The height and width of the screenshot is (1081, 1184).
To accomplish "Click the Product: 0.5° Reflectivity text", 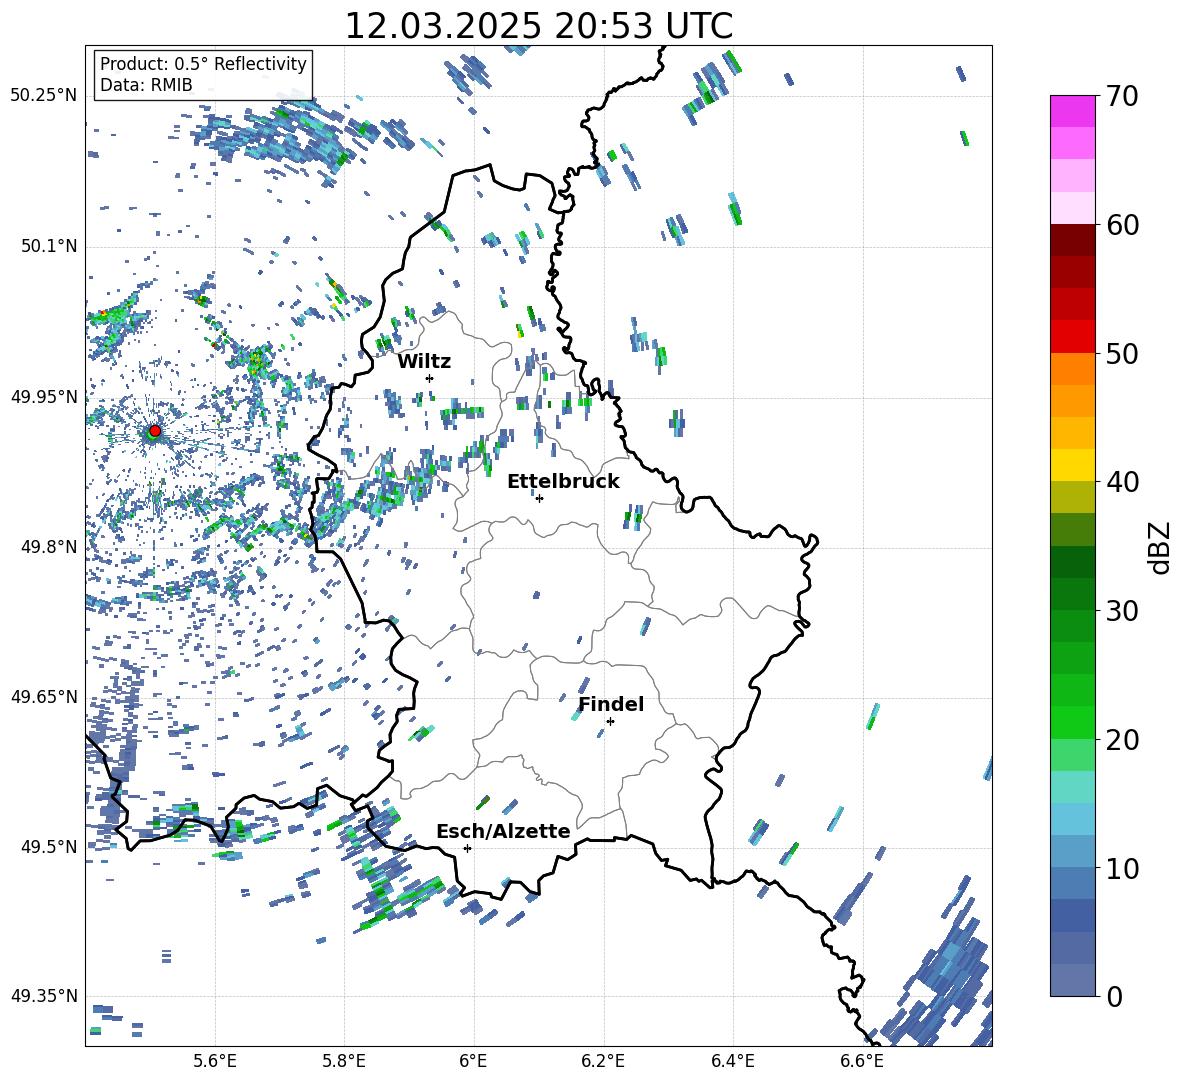I will pos(203,63).
